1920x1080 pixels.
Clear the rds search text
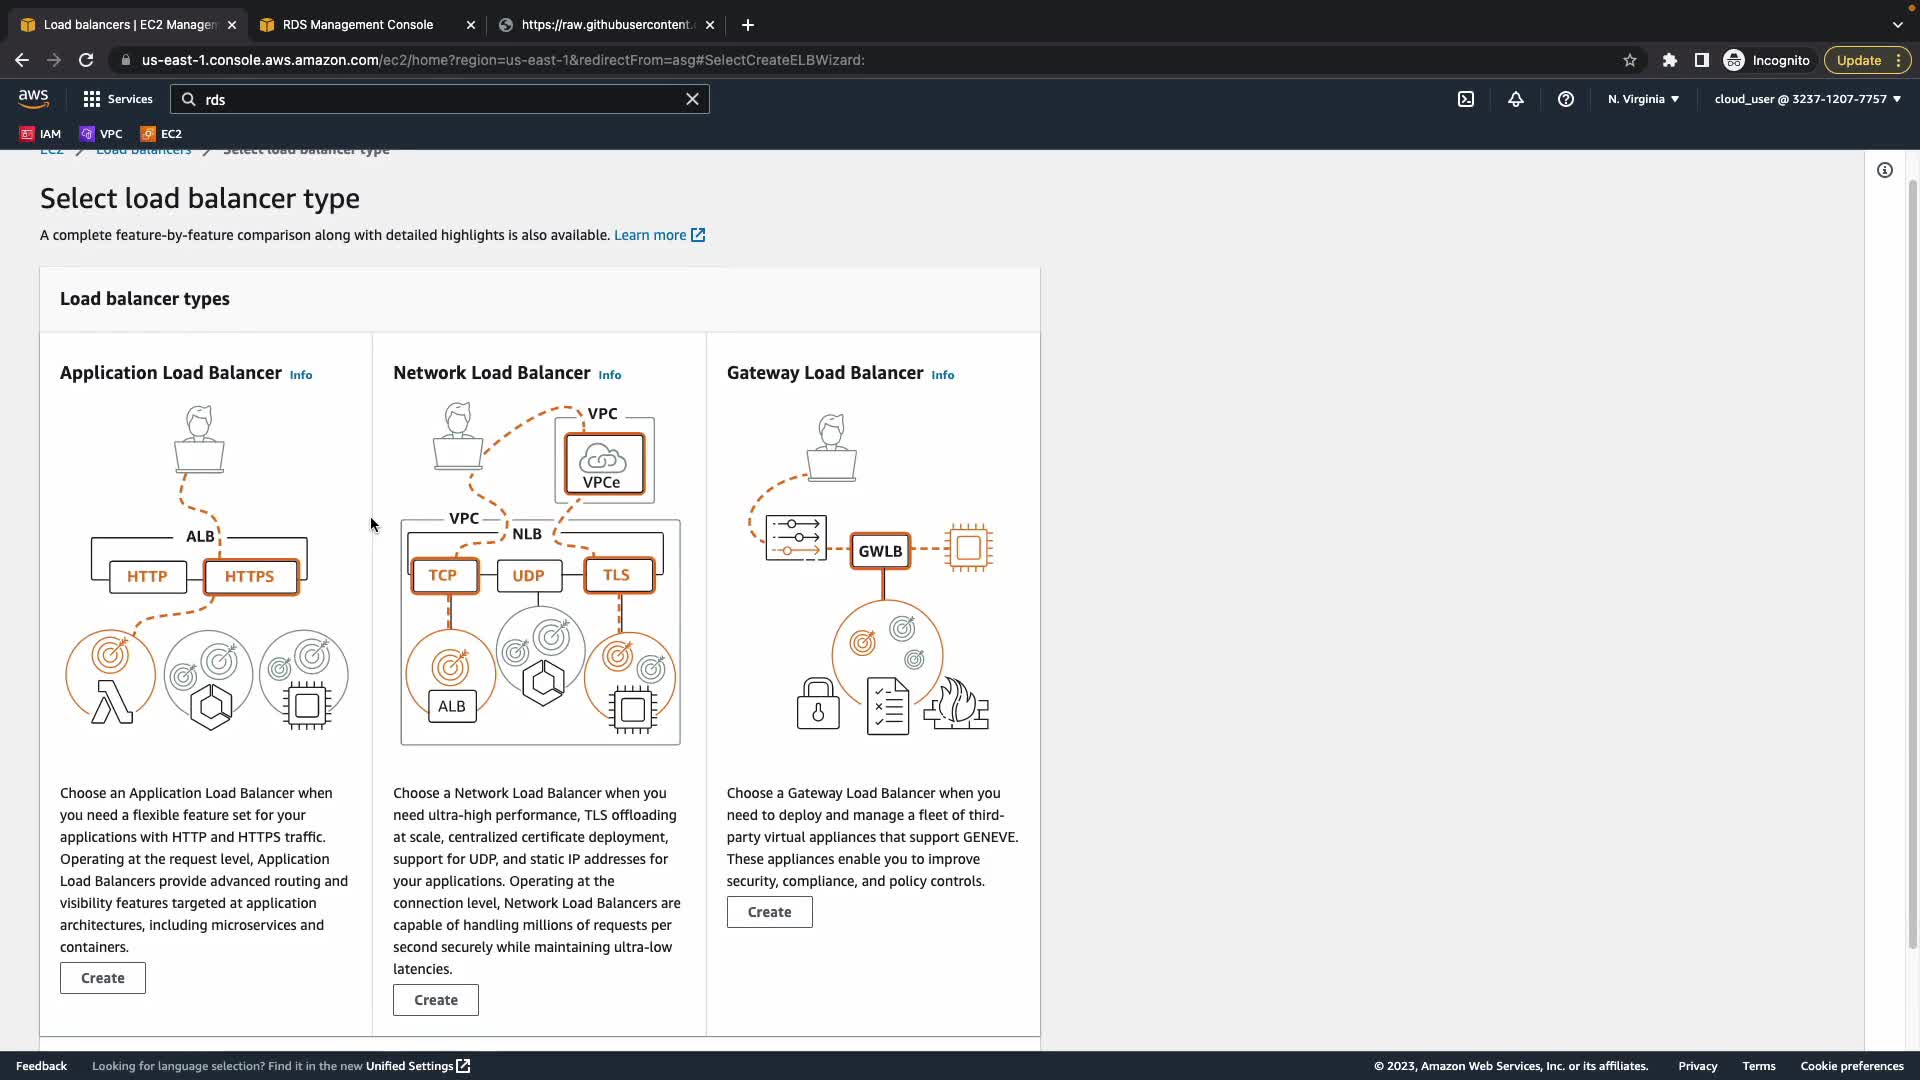coord(692,99)
